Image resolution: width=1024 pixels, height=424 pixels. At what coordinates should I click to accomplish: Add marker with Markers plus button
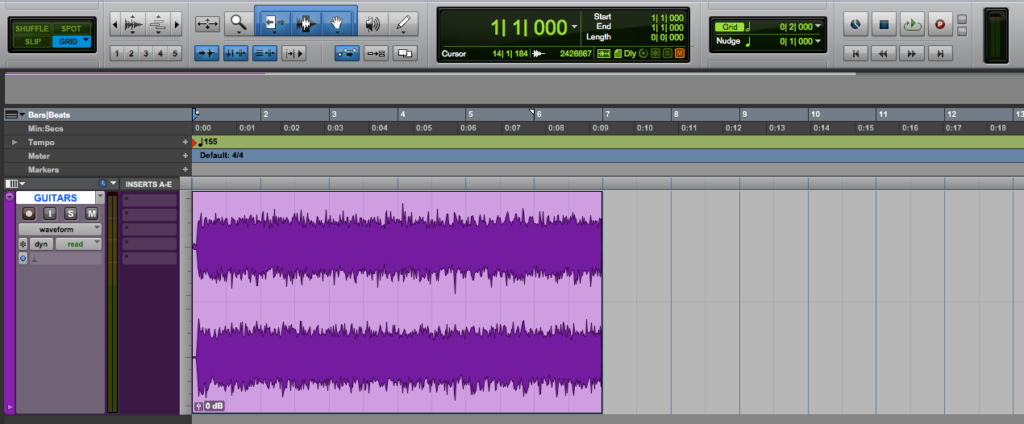(x=185, y=169)
